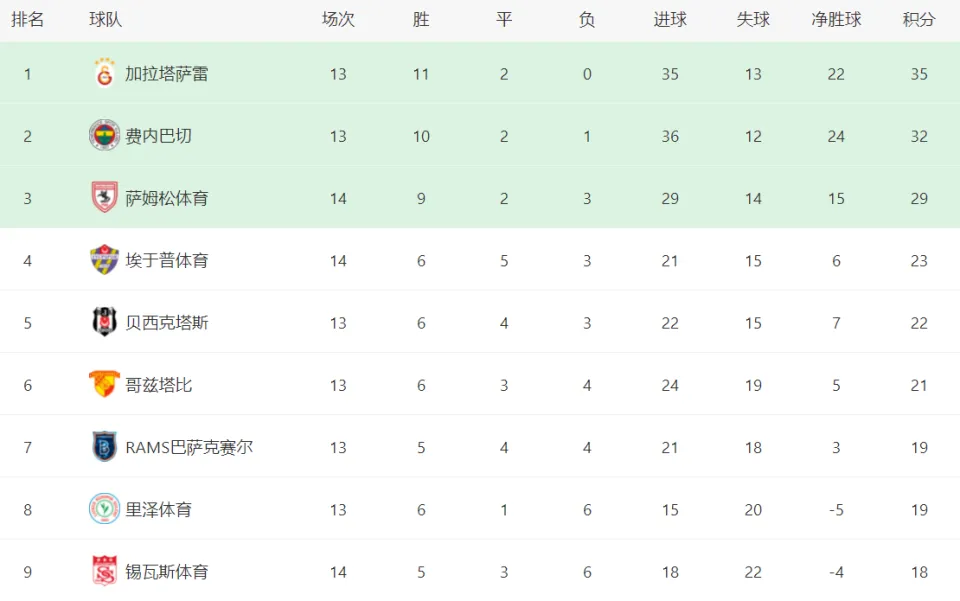Click the 排名 column header

(x=28, y=20)
